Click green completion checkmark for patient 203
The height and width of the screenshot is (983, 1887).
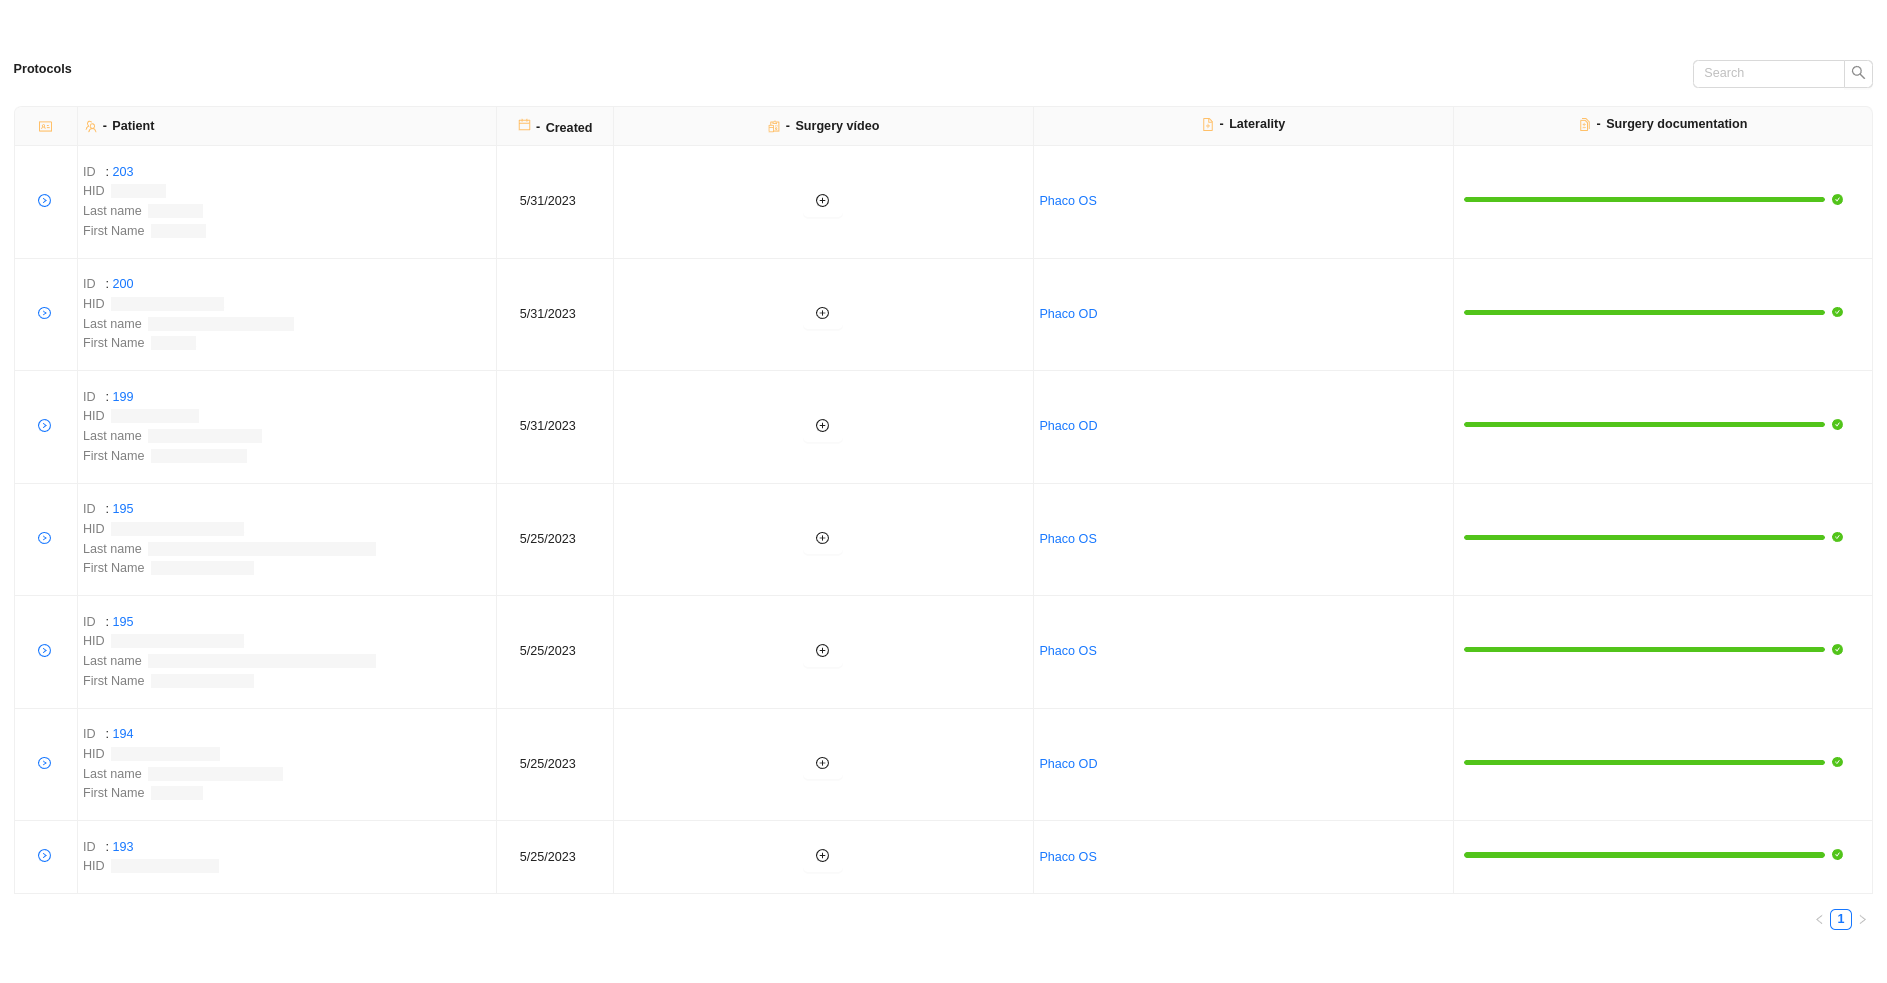(1837, 200)
